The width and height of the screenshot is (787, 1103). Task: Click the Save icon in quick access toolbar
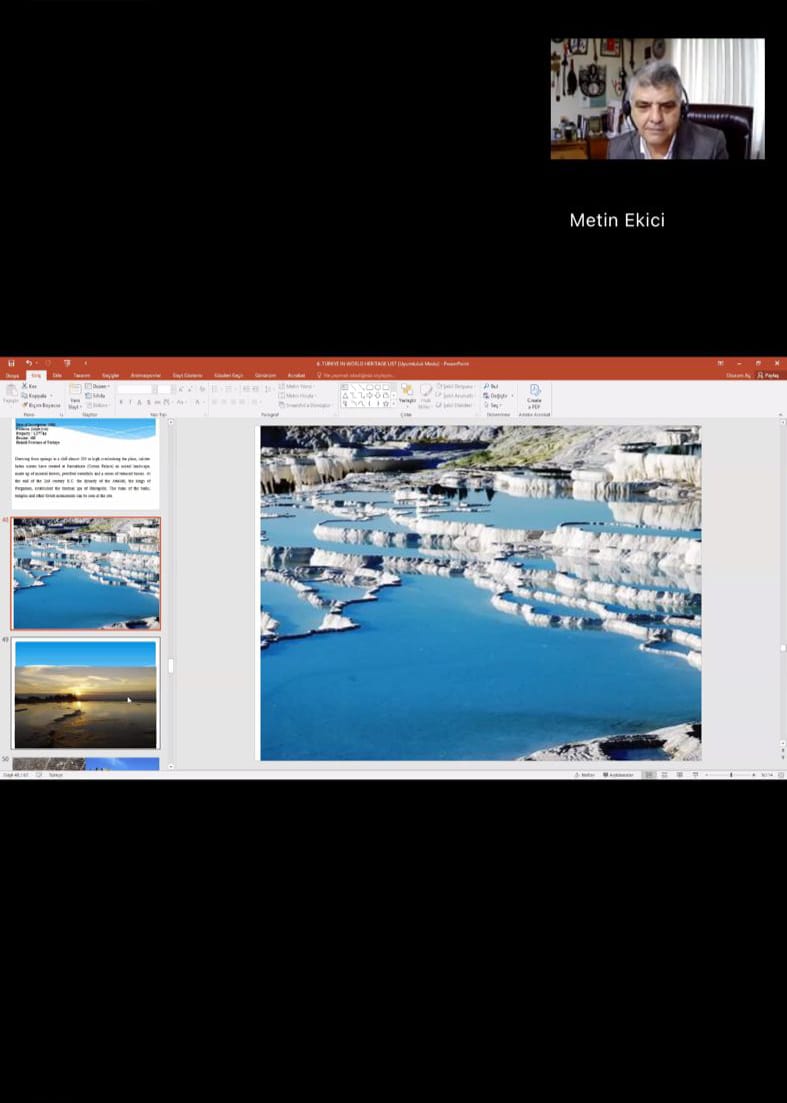tap(10, 363)
